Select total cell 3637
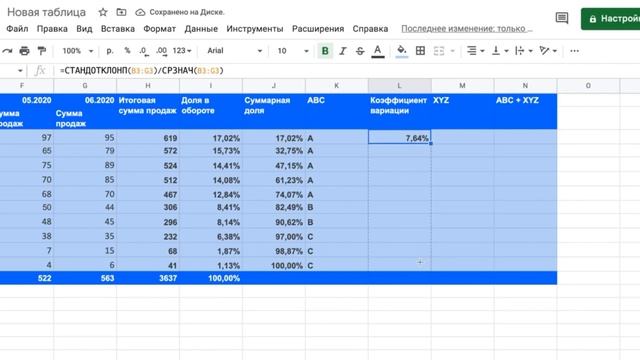Image resolution: width=640 pixels, height=360 pixels. point(148,278)
